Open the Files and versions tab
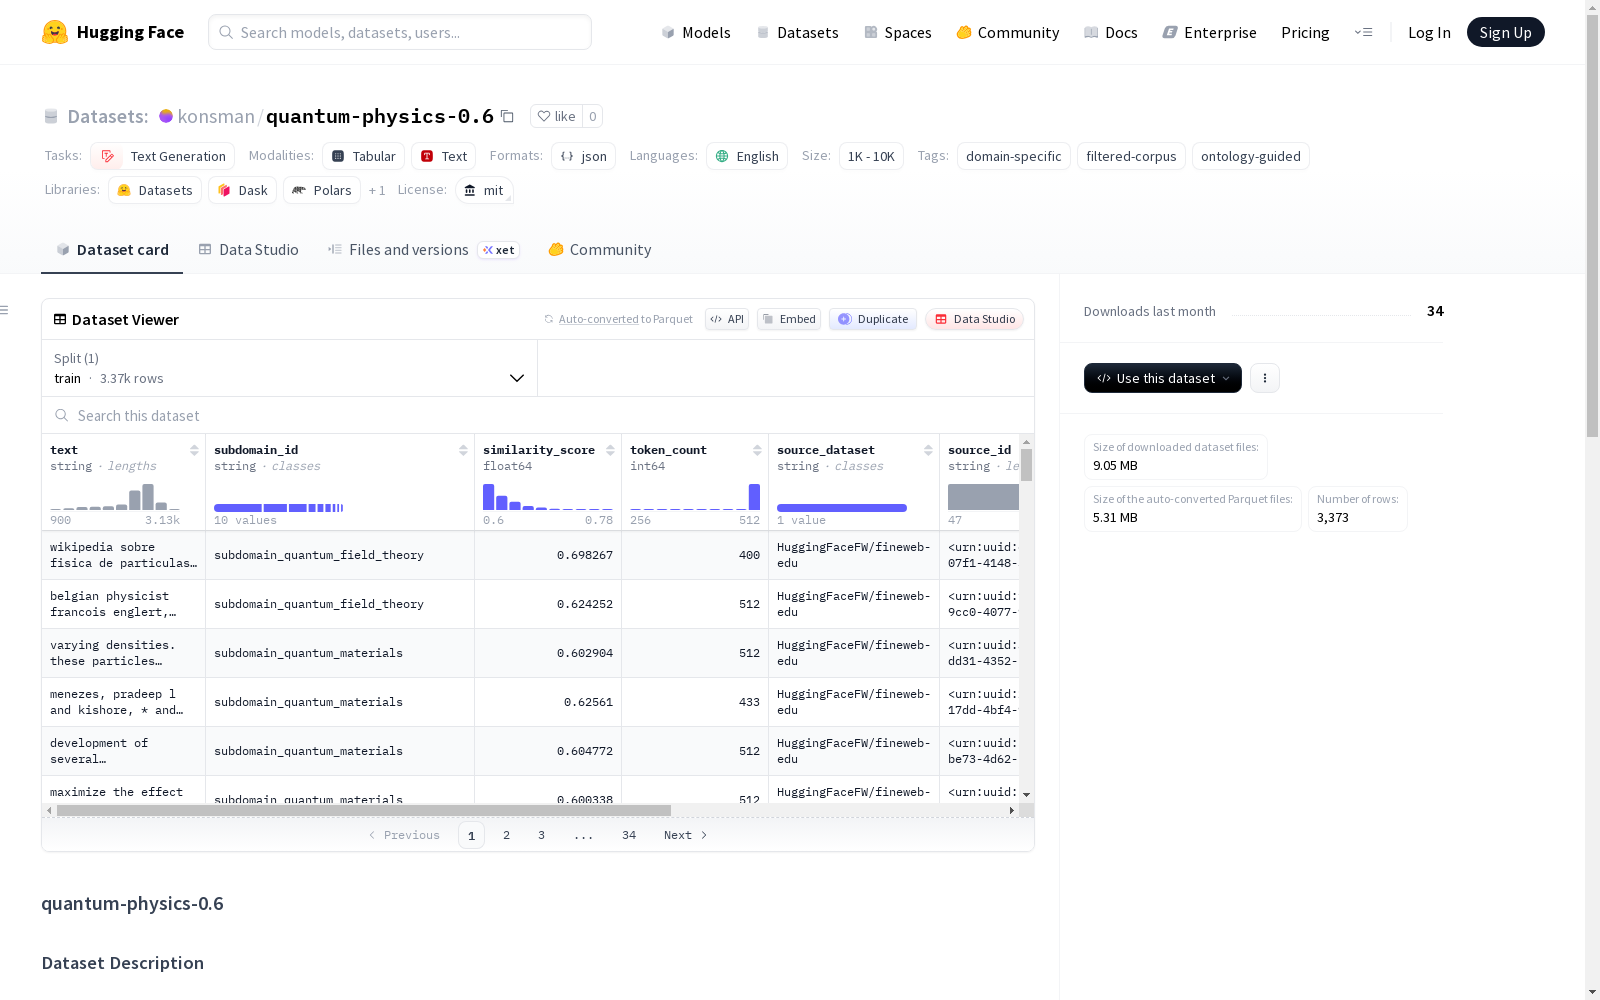Screen dimensions: 1600x1000 [423, 250]
